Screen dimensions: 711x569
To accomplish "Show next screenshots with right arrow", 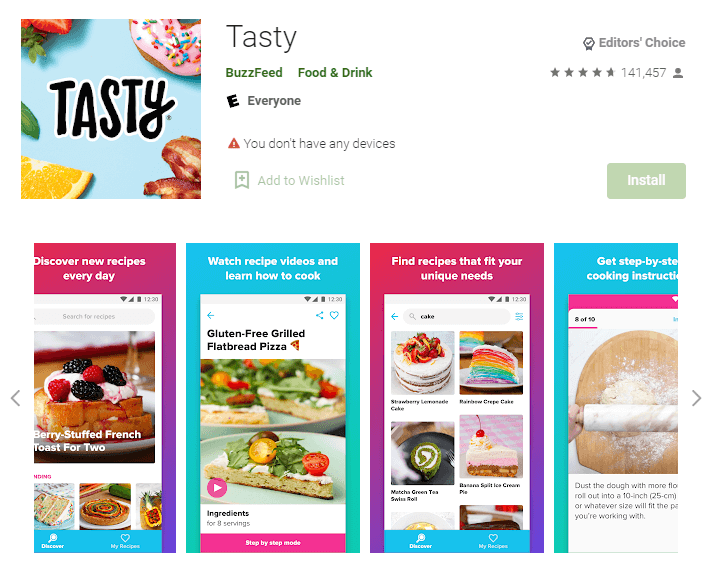I will click(696, 398).
